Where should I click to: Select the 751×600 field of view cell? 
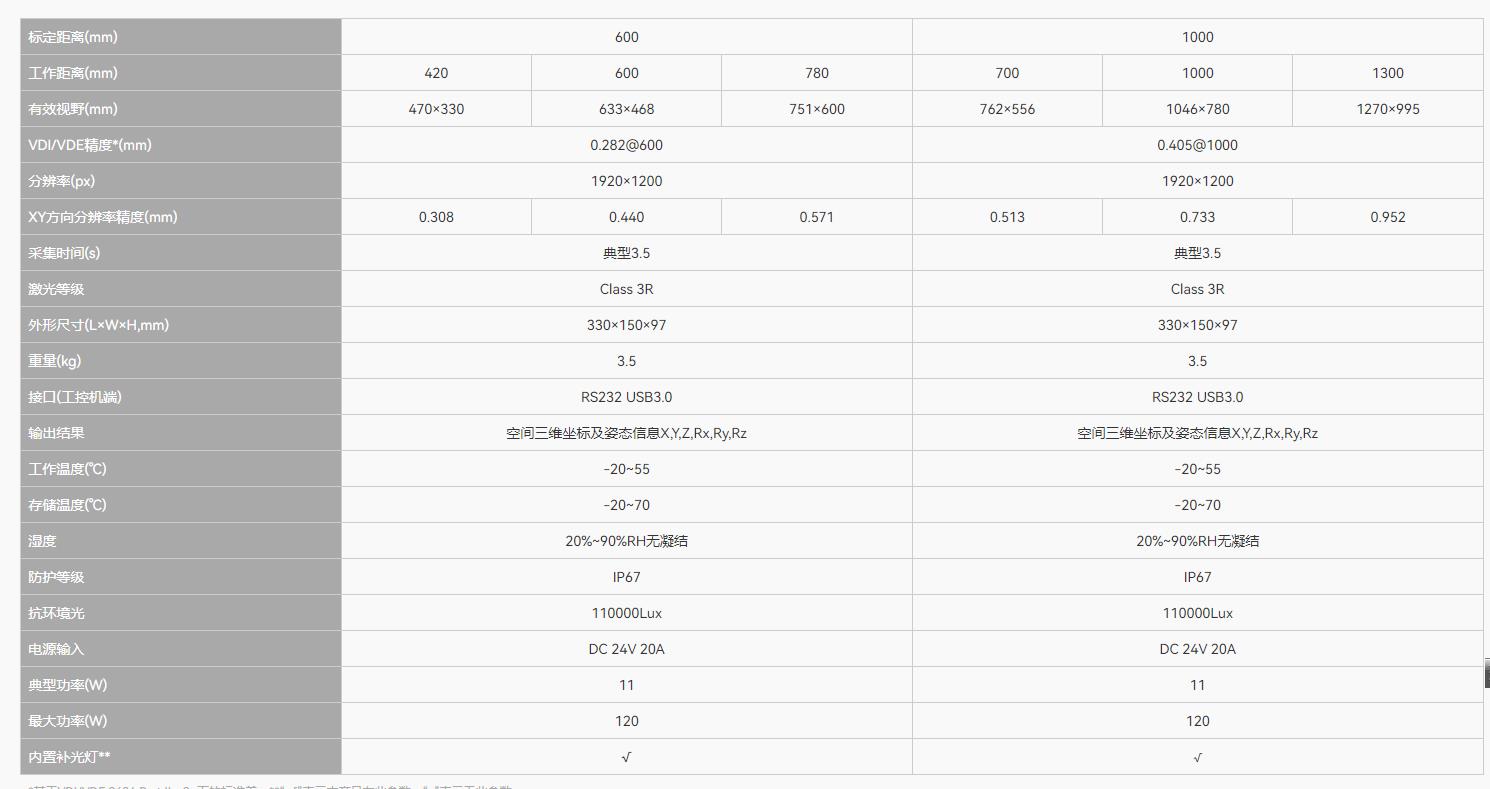pos(816,109)
